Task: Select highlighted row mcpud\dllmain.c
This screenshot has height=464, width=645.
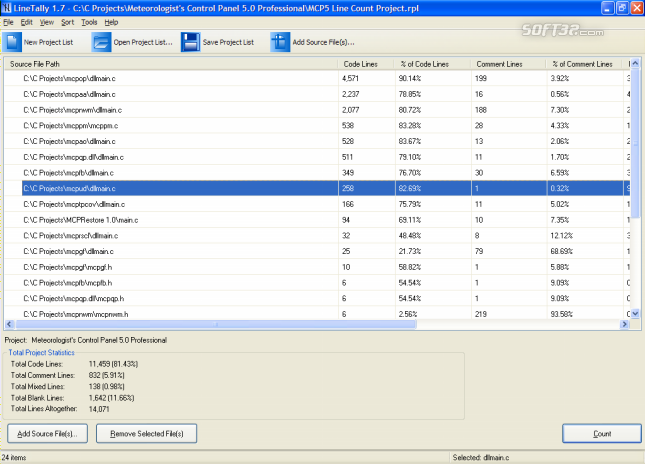Action: pyautogui.click(x=317, y=188)
